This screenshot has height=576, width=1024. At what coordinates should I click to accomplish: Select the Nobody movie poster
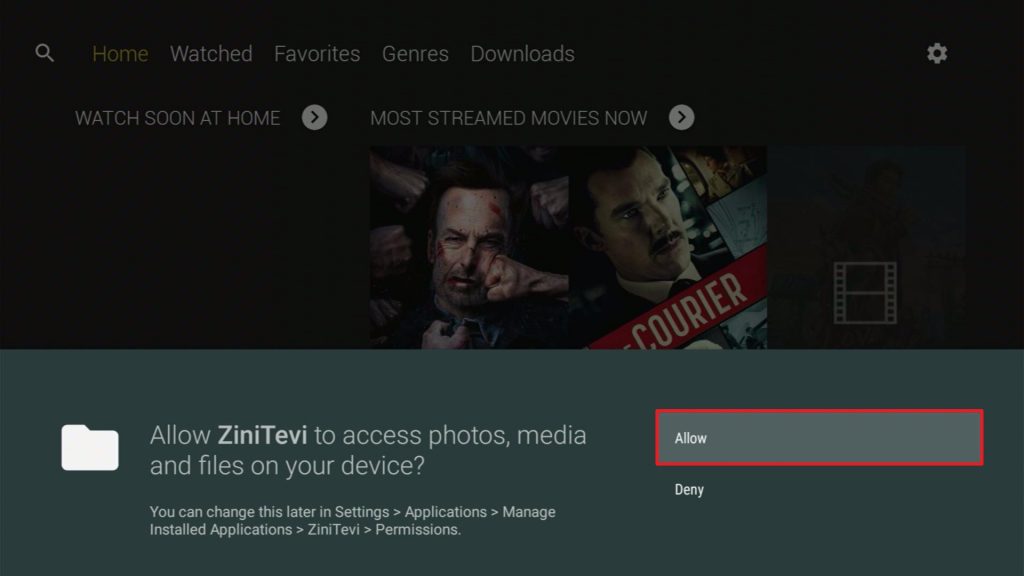click(x=469, y=247)
